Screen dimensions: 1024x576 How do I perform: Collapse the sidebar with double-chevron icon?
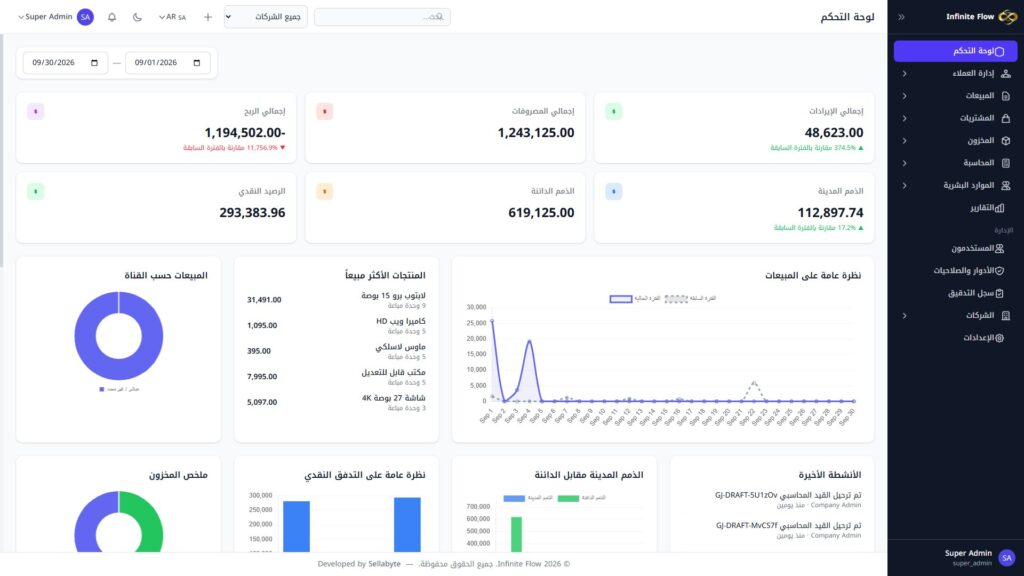(901, 17)
